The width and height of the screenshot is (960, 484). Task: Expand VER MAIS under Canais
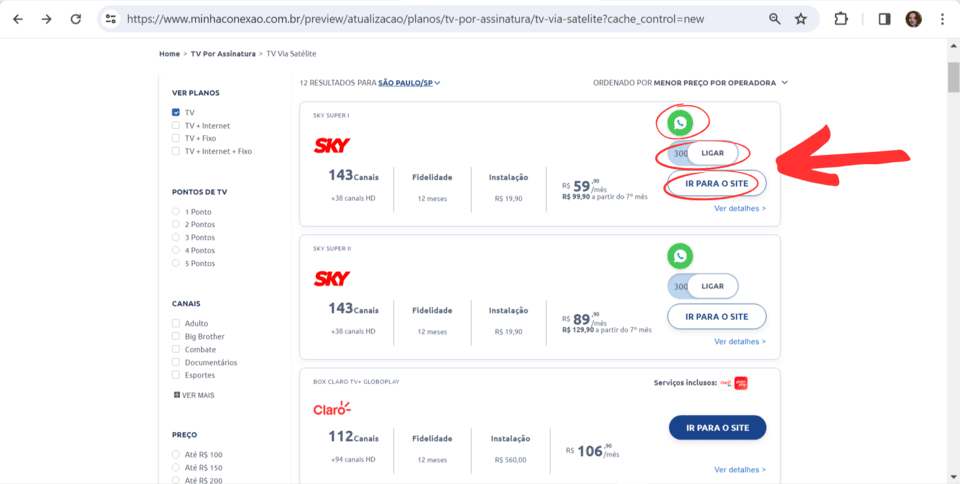[194, 395]
